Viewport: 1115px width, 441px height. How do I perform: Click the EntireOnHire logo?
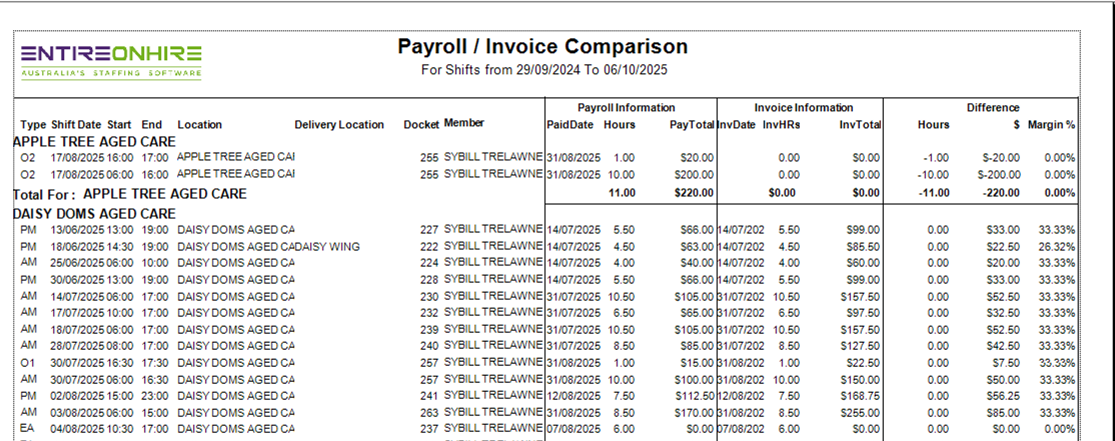(111, 59)
